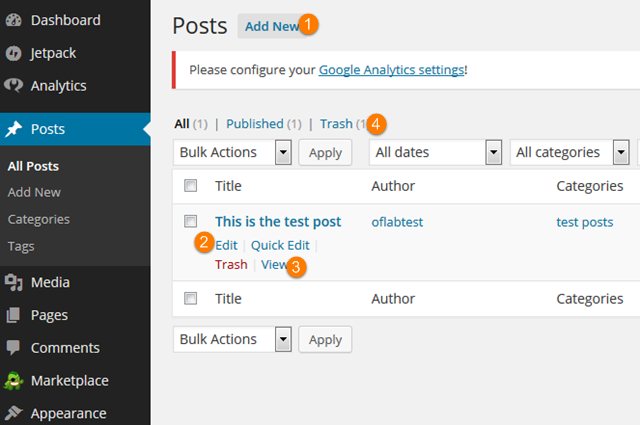Toggle select-all checkbox in table footer
Viewport: 640px width, 425px height.
[x=191, y=298]
